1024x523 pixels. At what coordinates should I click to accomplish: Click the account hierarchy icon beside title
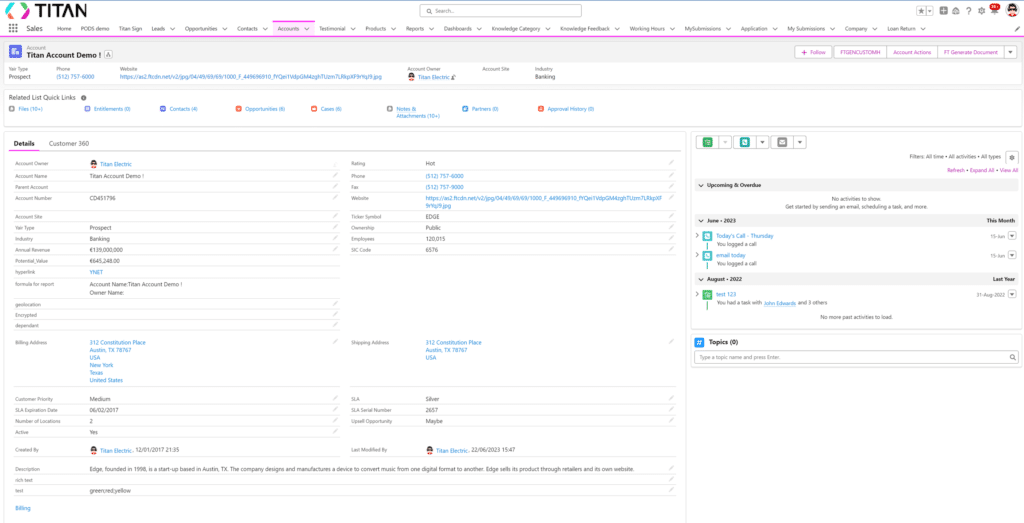pos(108,55)
